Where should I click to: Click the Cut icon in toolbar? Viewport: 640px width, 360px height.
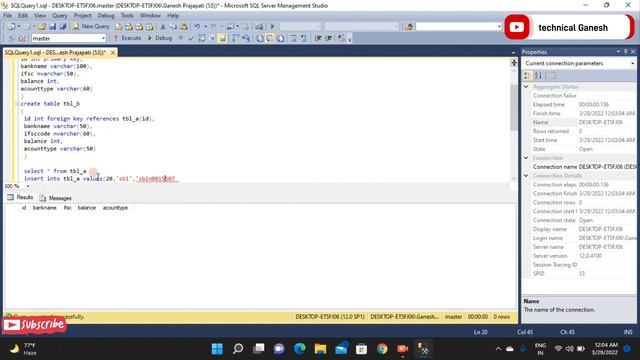[163, 27]
